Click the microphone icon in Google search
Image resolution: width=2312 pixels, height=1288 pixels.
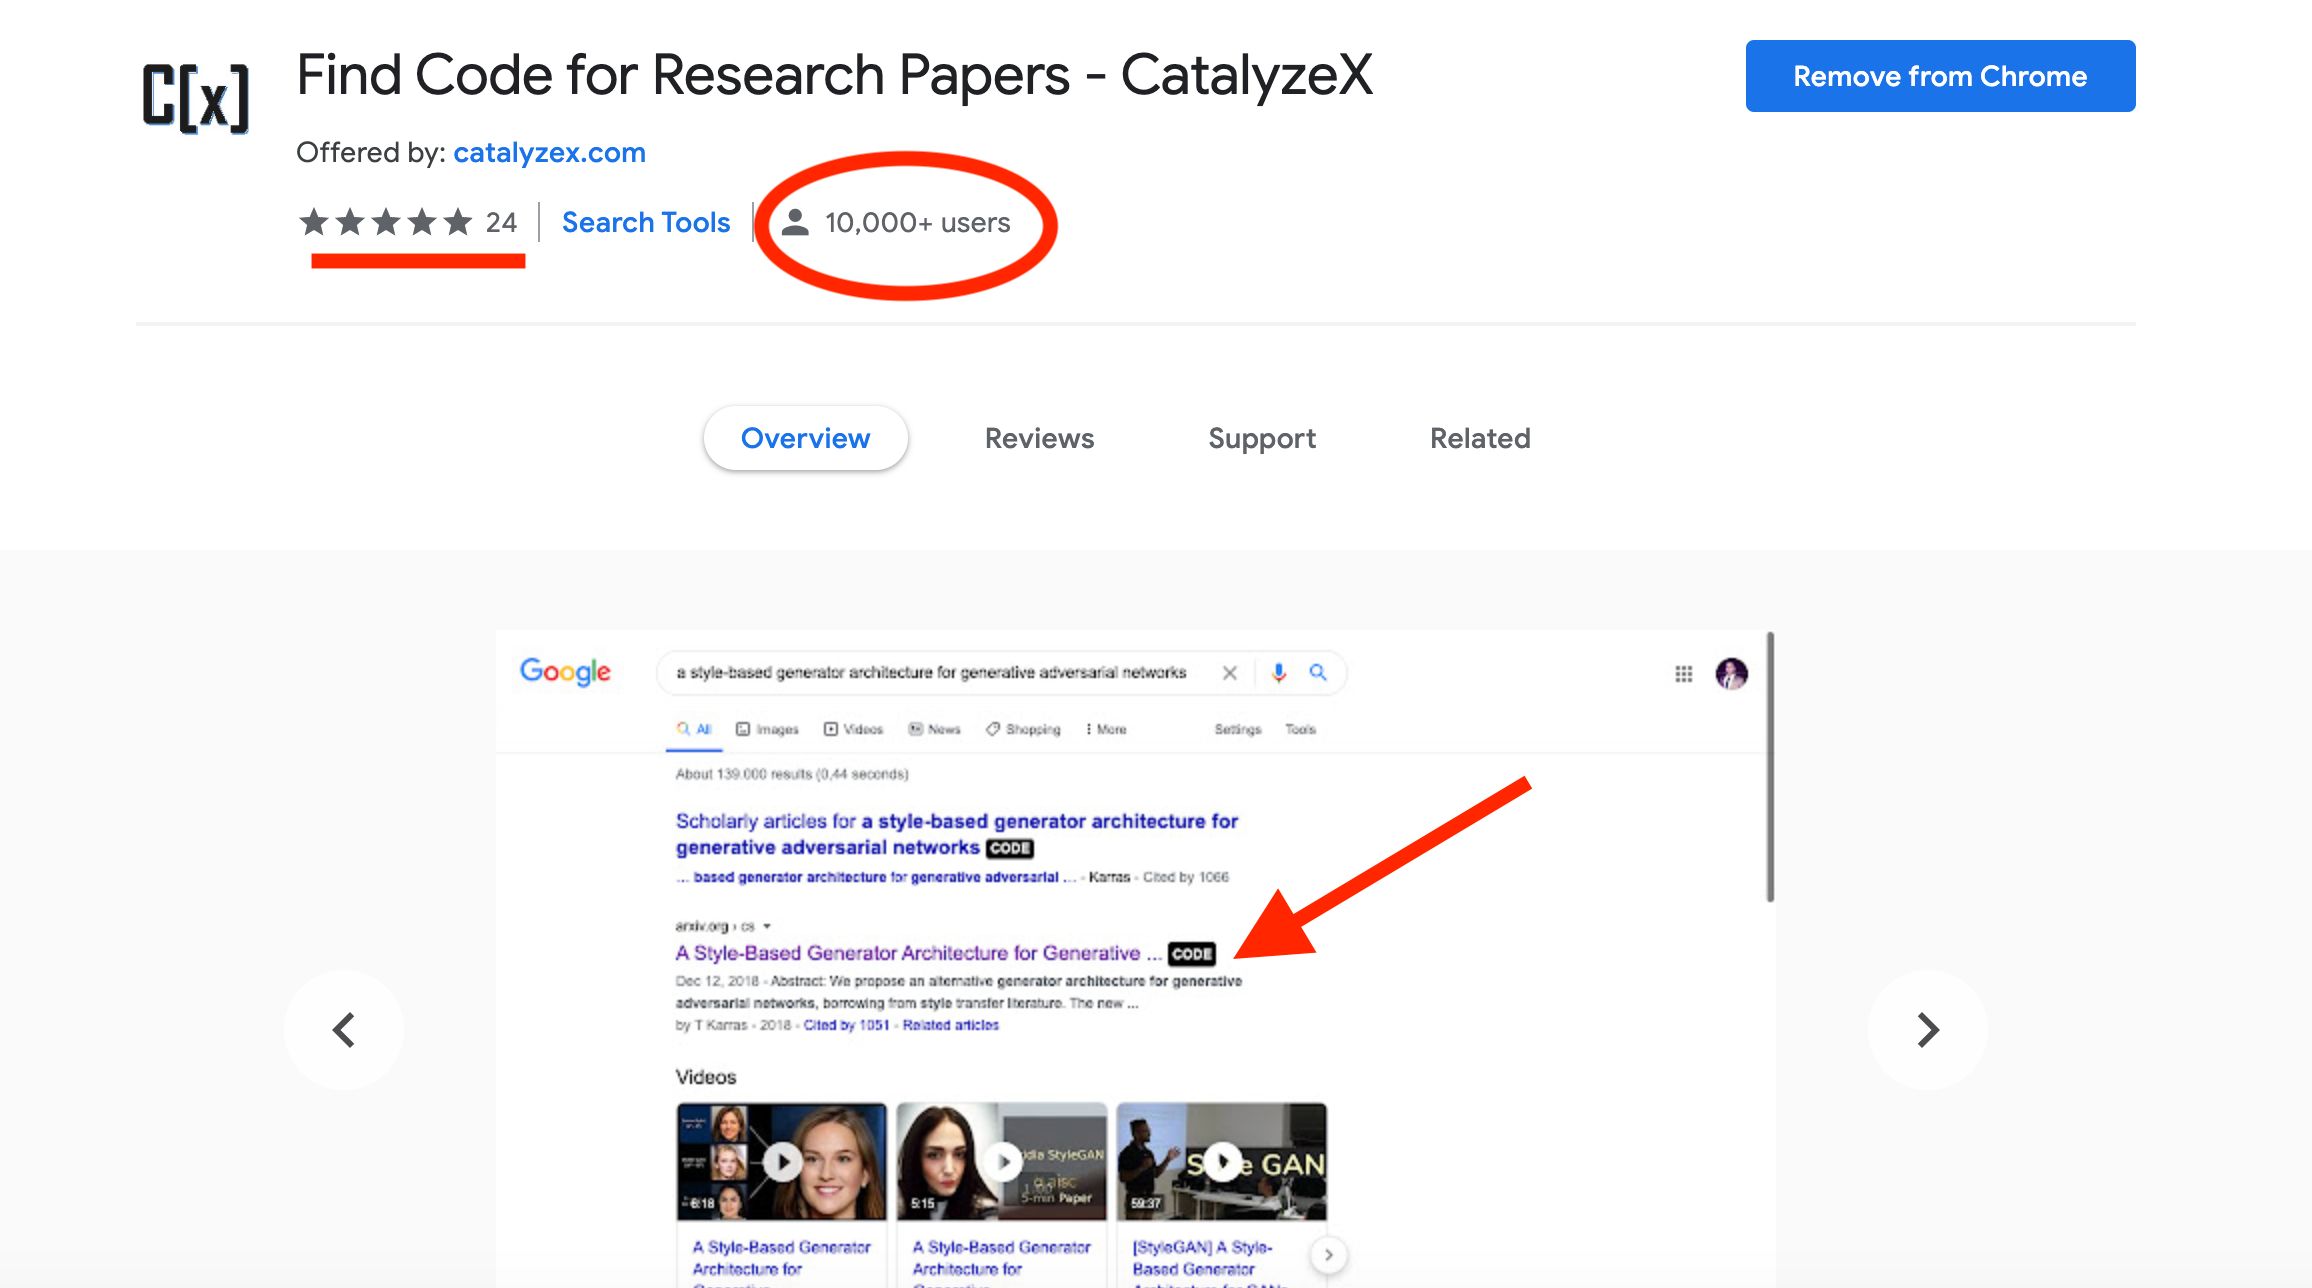[1279, 673]
